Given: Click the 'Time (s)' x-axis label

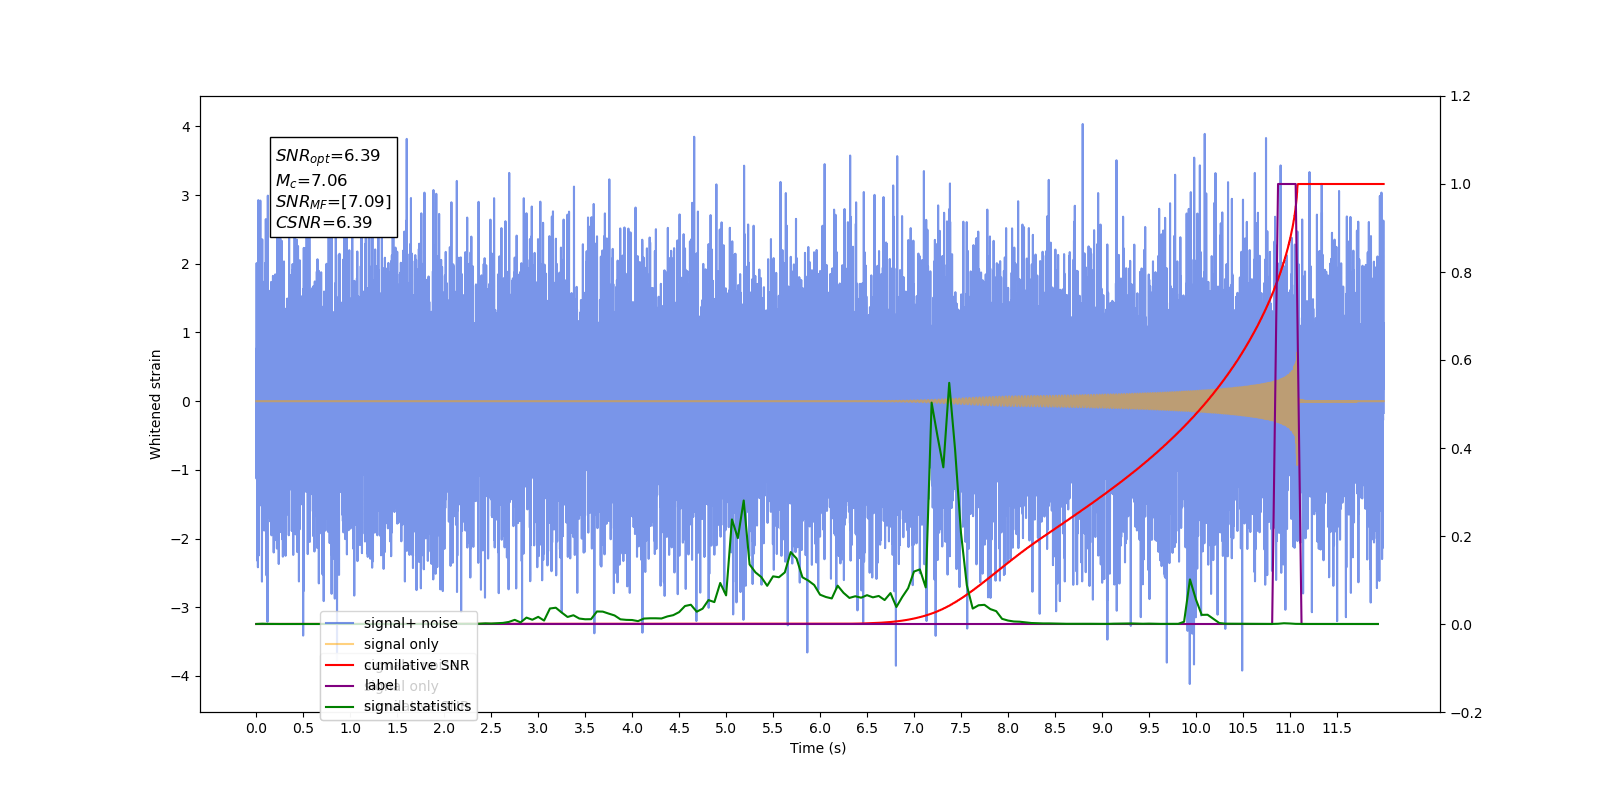Looking at the screenshot, I should click(818, 748).
